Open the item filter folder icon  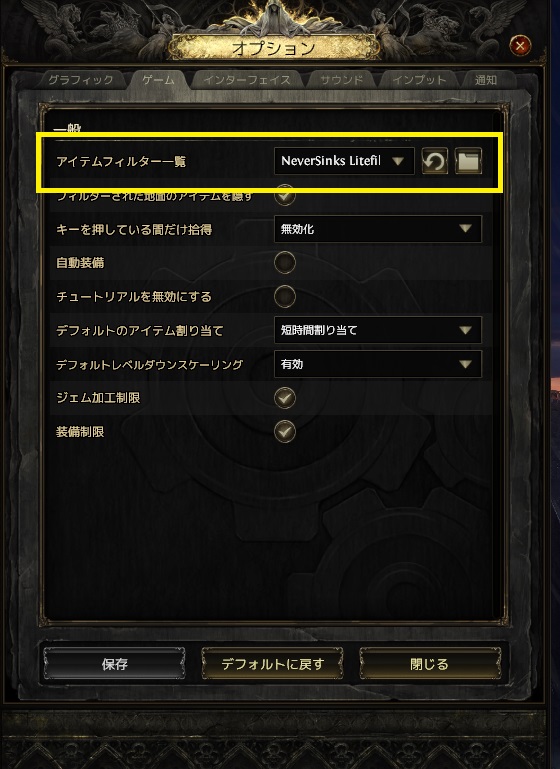pyautogui.click(x=468, y=161)
